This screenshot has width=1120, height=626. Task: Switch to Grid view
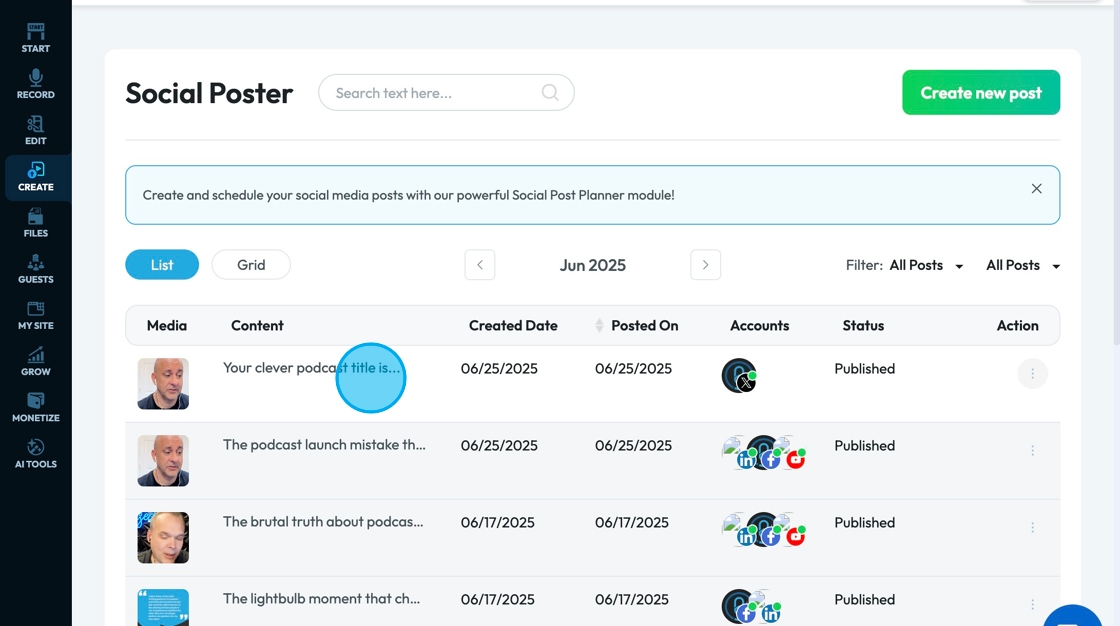pyautogui.click(x=251, y=264)
